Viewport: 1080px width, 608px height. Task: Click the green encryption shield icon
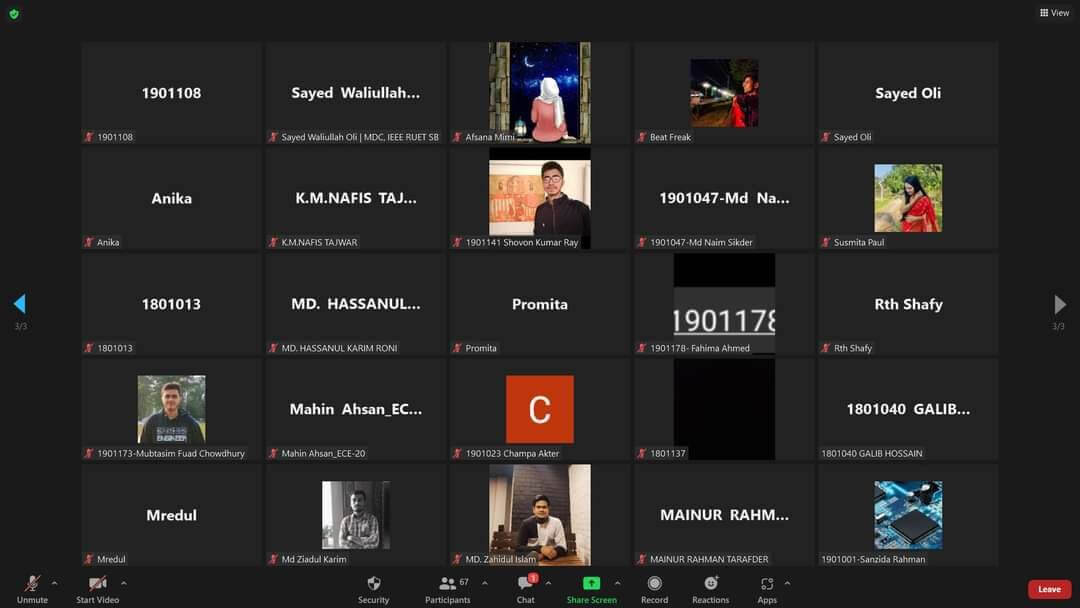pos(14,14)
